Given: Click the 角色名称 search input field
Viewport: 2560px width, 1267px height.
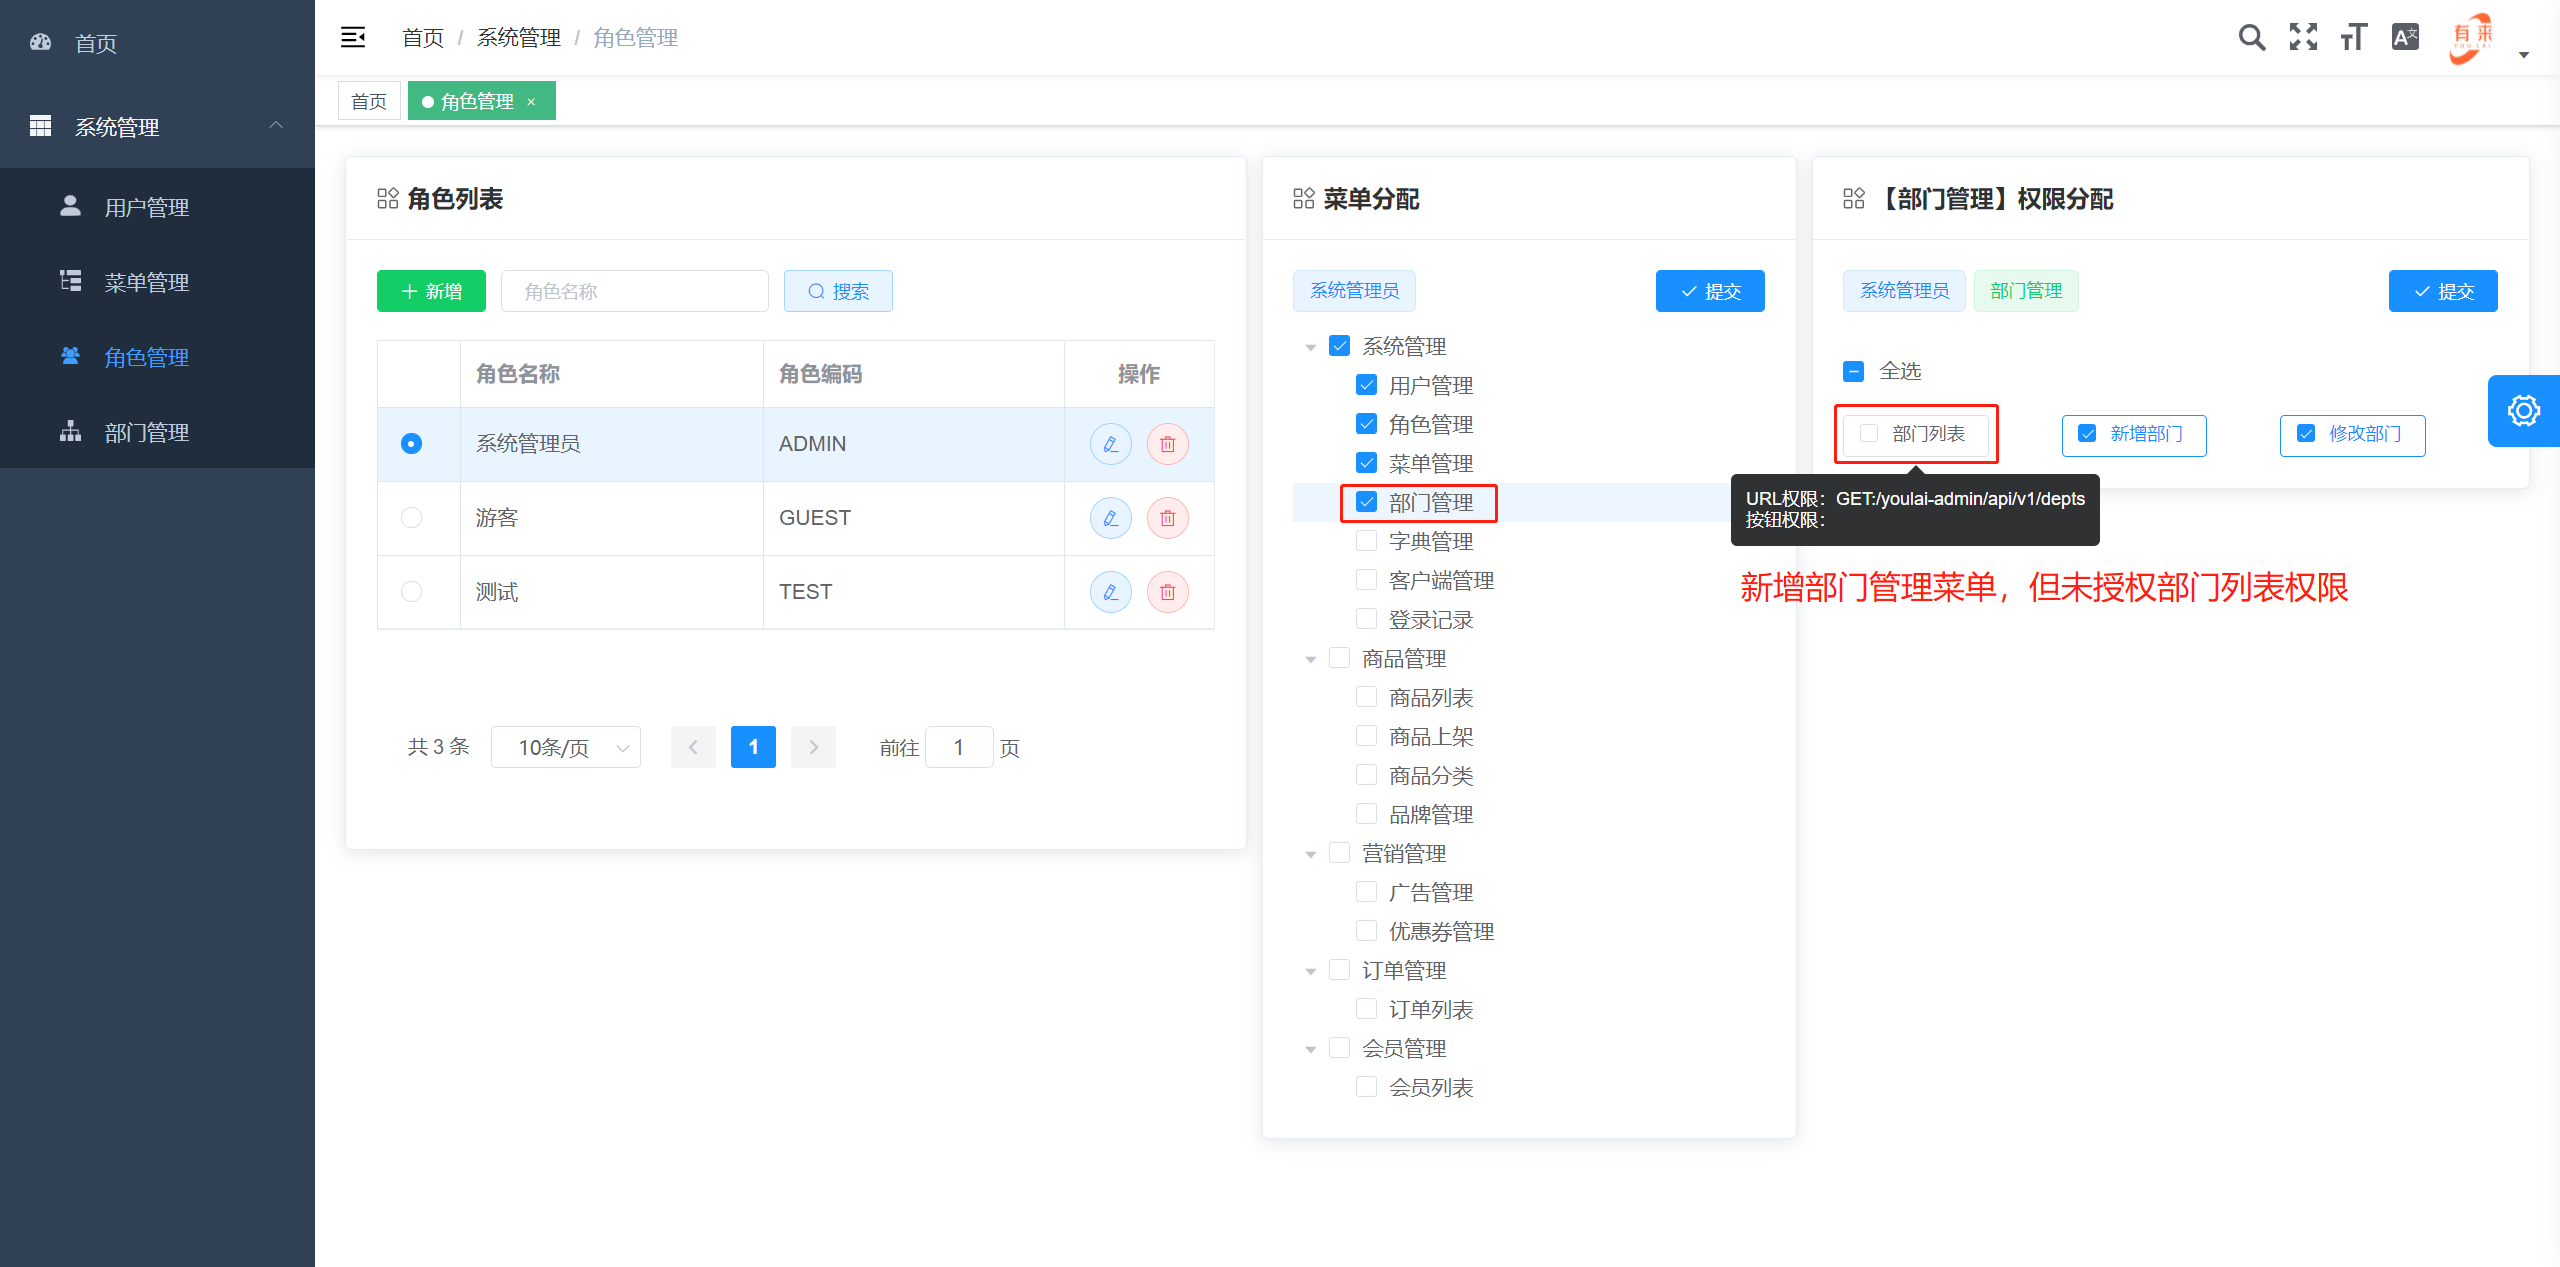Looking at the screenshot, I should click(x=634, y=290).
